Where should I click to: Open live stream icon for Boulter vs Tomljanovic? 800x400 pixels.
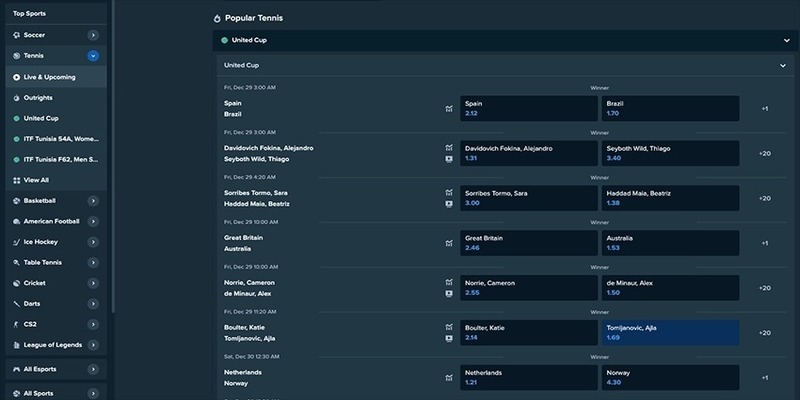449,338
